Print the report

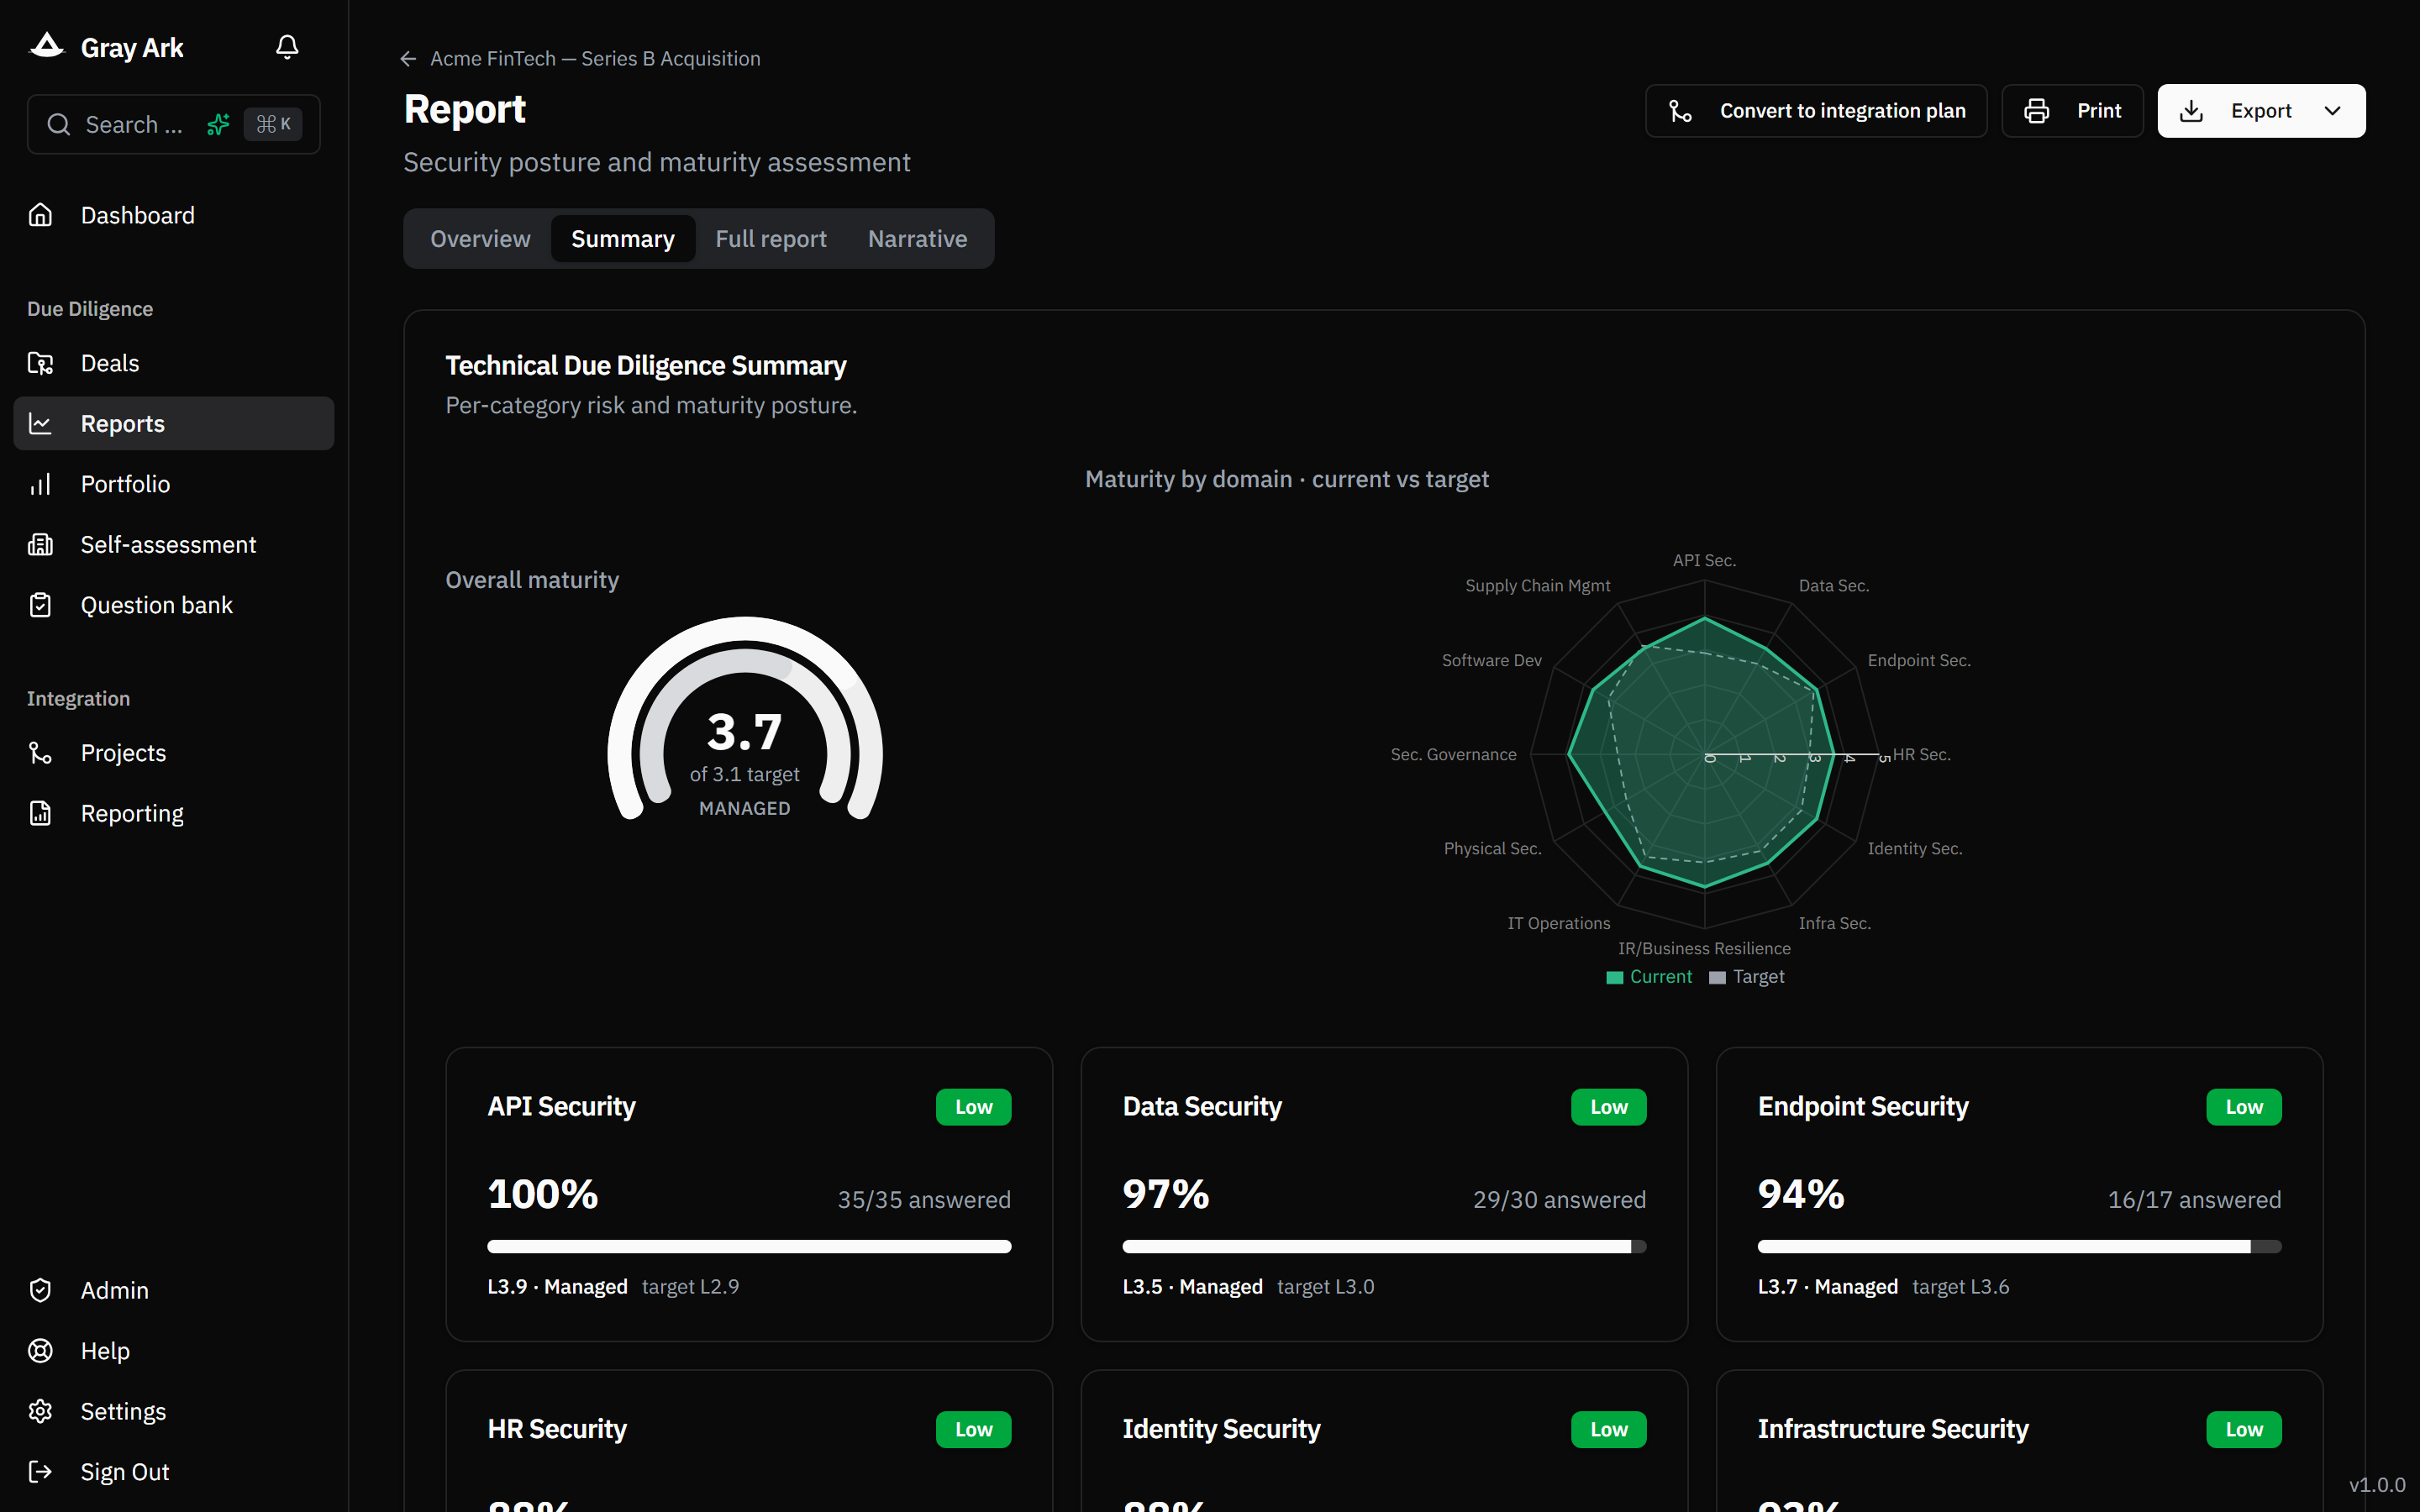coord(2072,111)
